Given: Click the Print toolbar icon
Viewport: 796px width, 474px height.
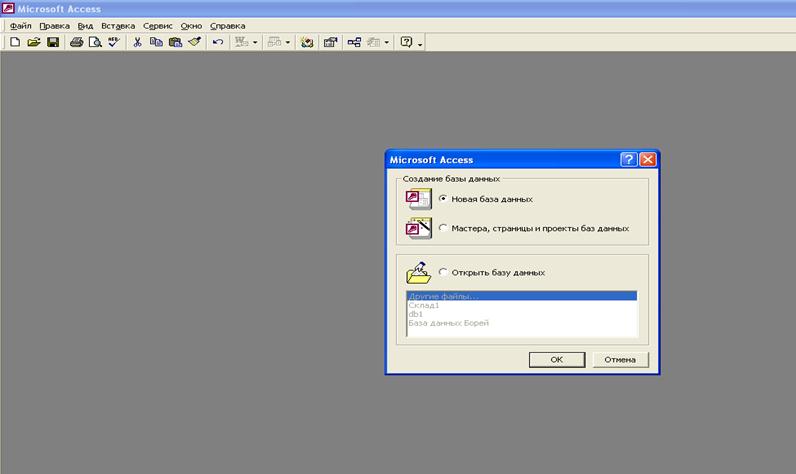Looking at the screenshot, I should tap(77, 42).
